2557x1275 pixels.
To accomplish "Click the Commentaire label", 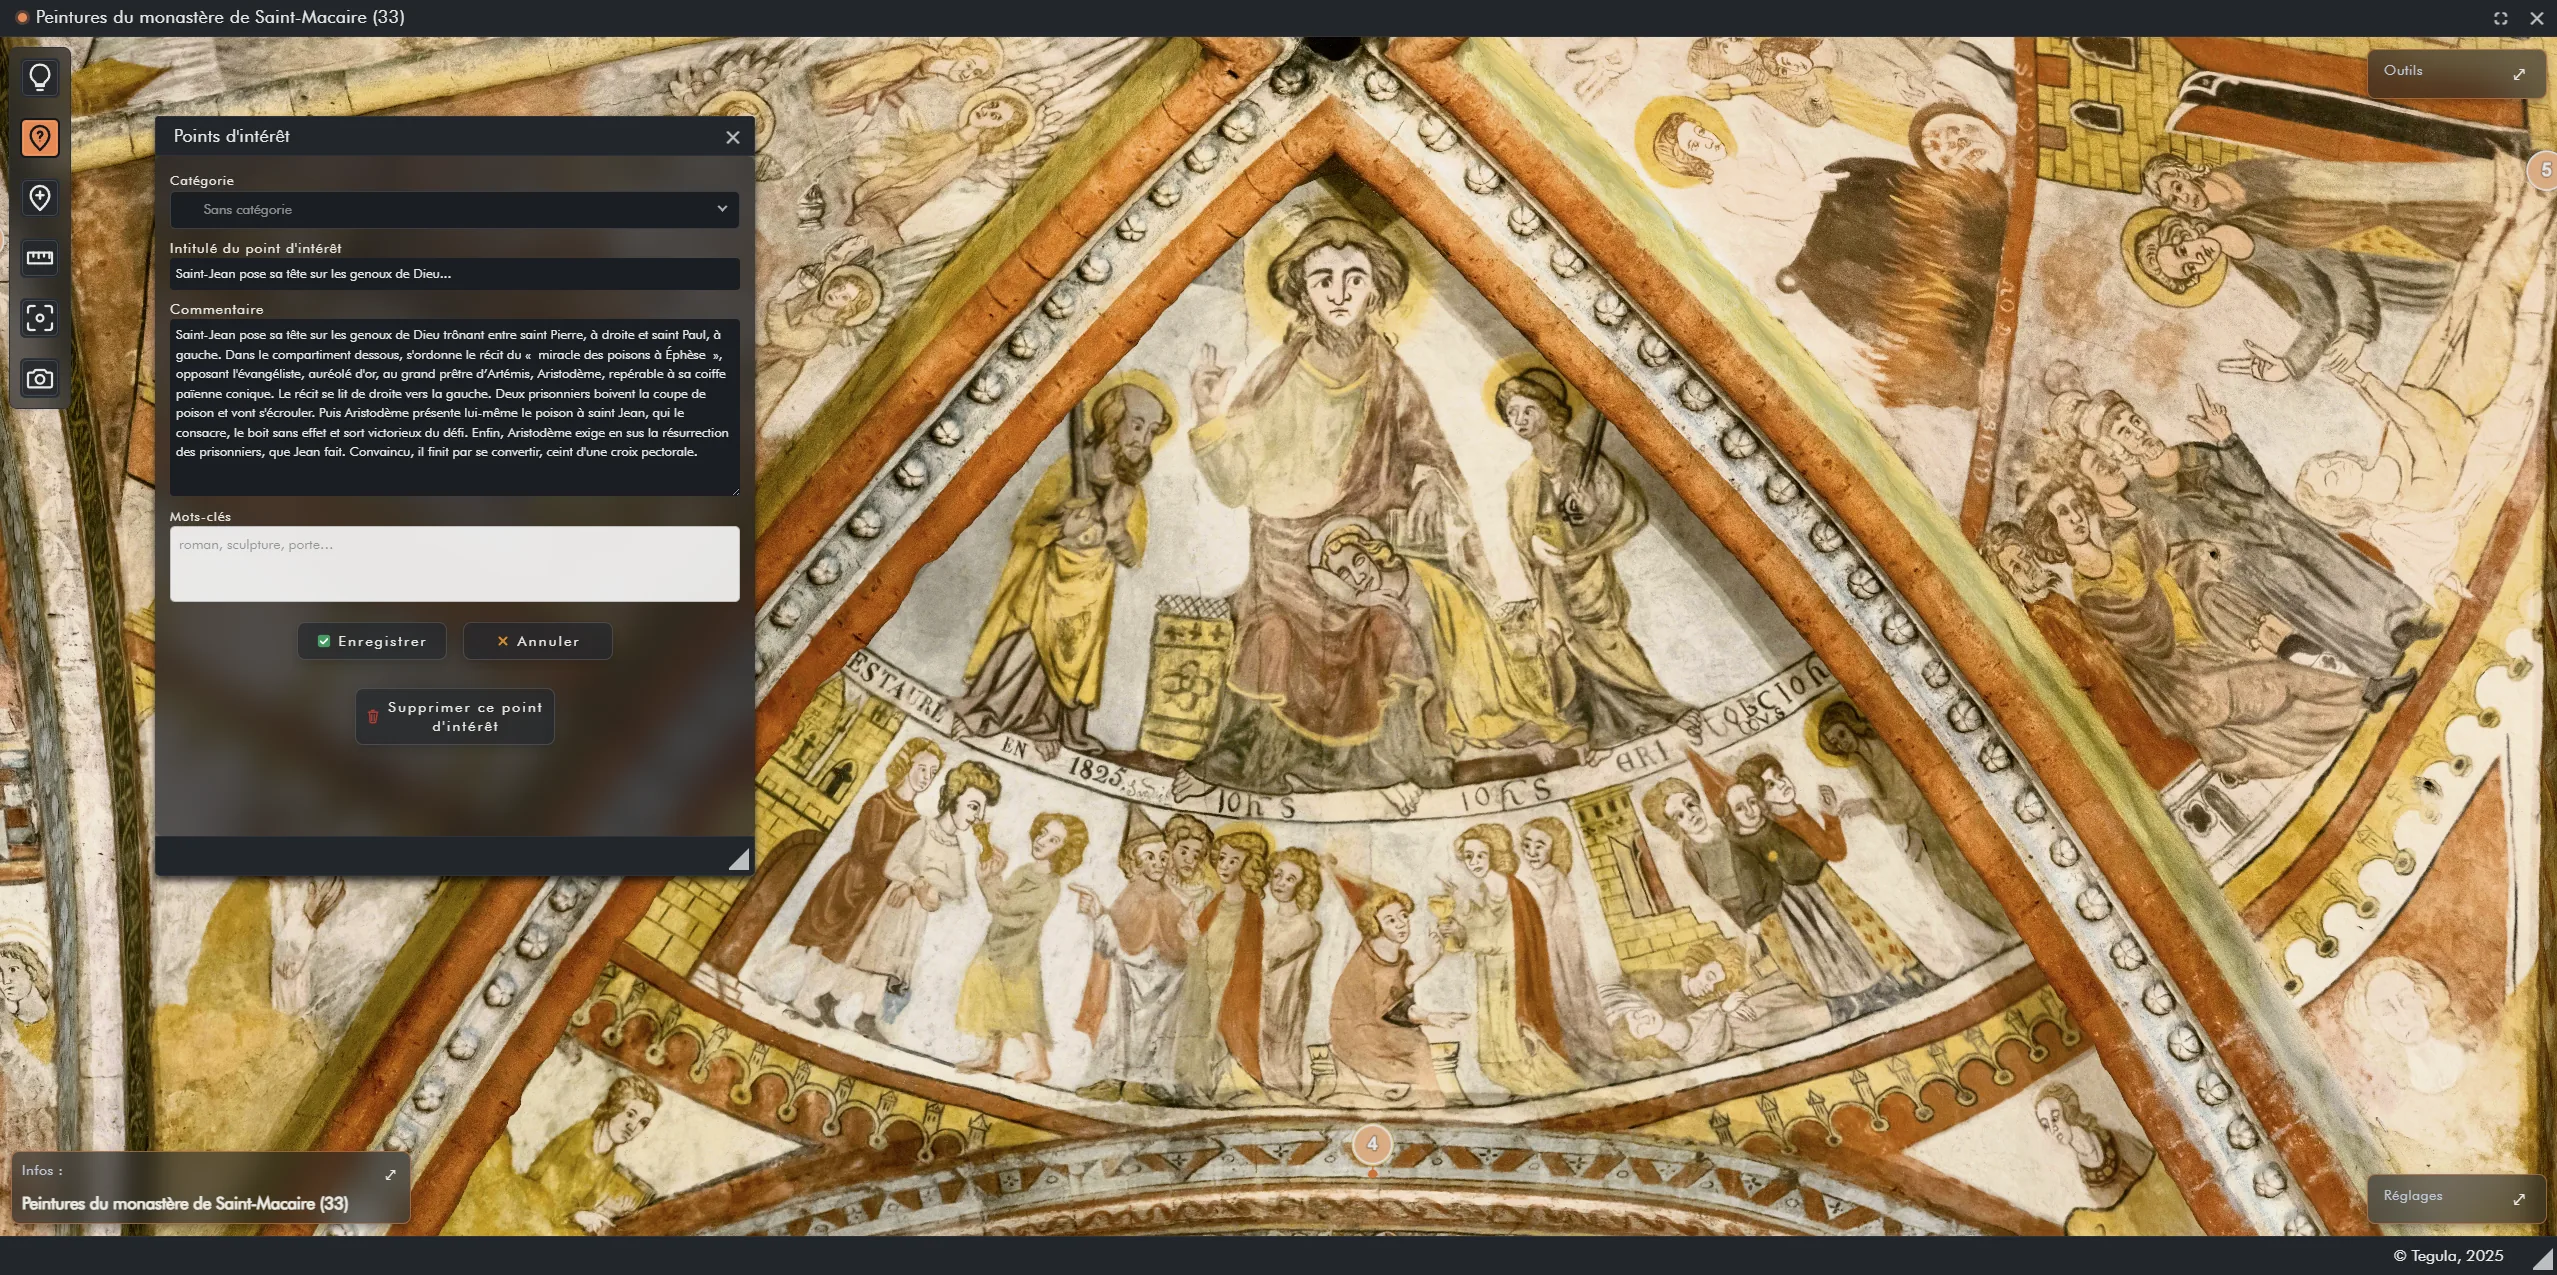I will click(x=217, y=310).
